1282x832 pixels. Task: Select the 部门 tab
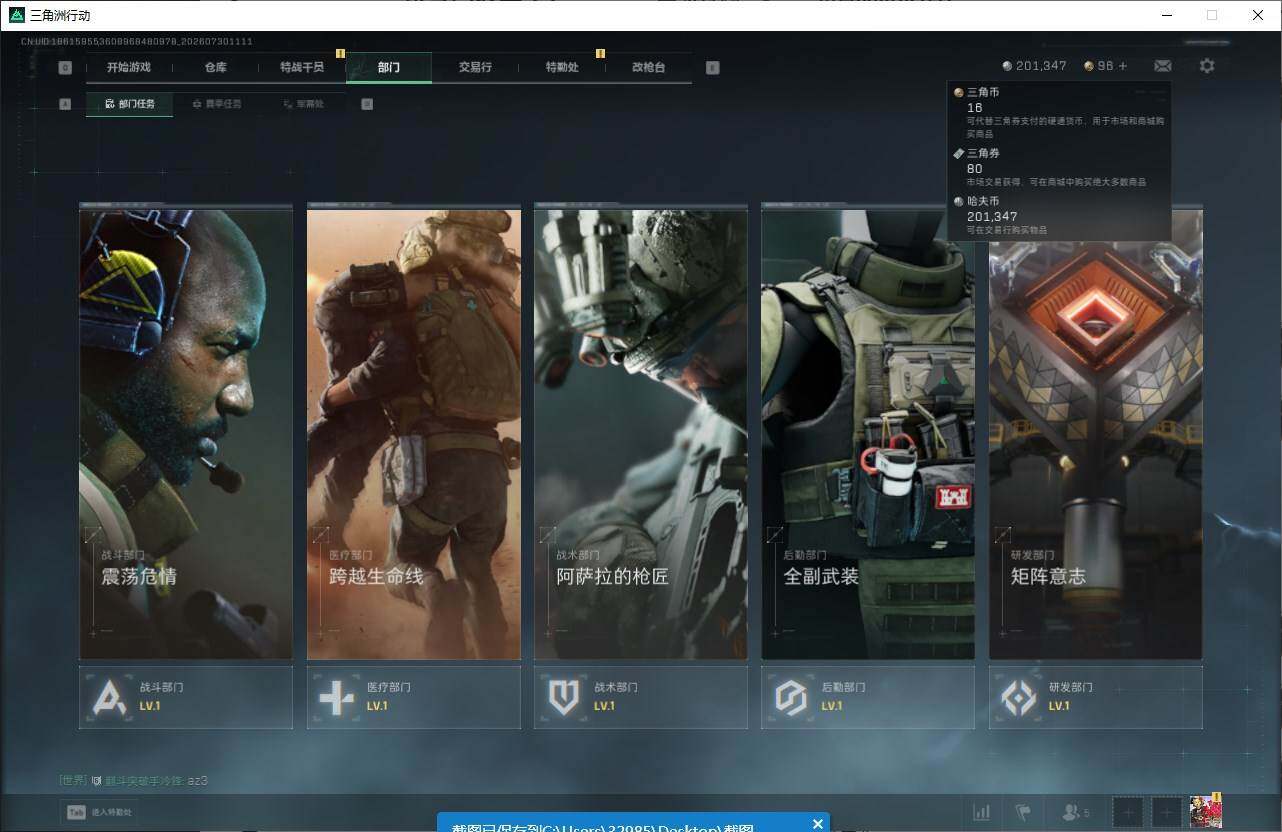click(x=389, y=67)
